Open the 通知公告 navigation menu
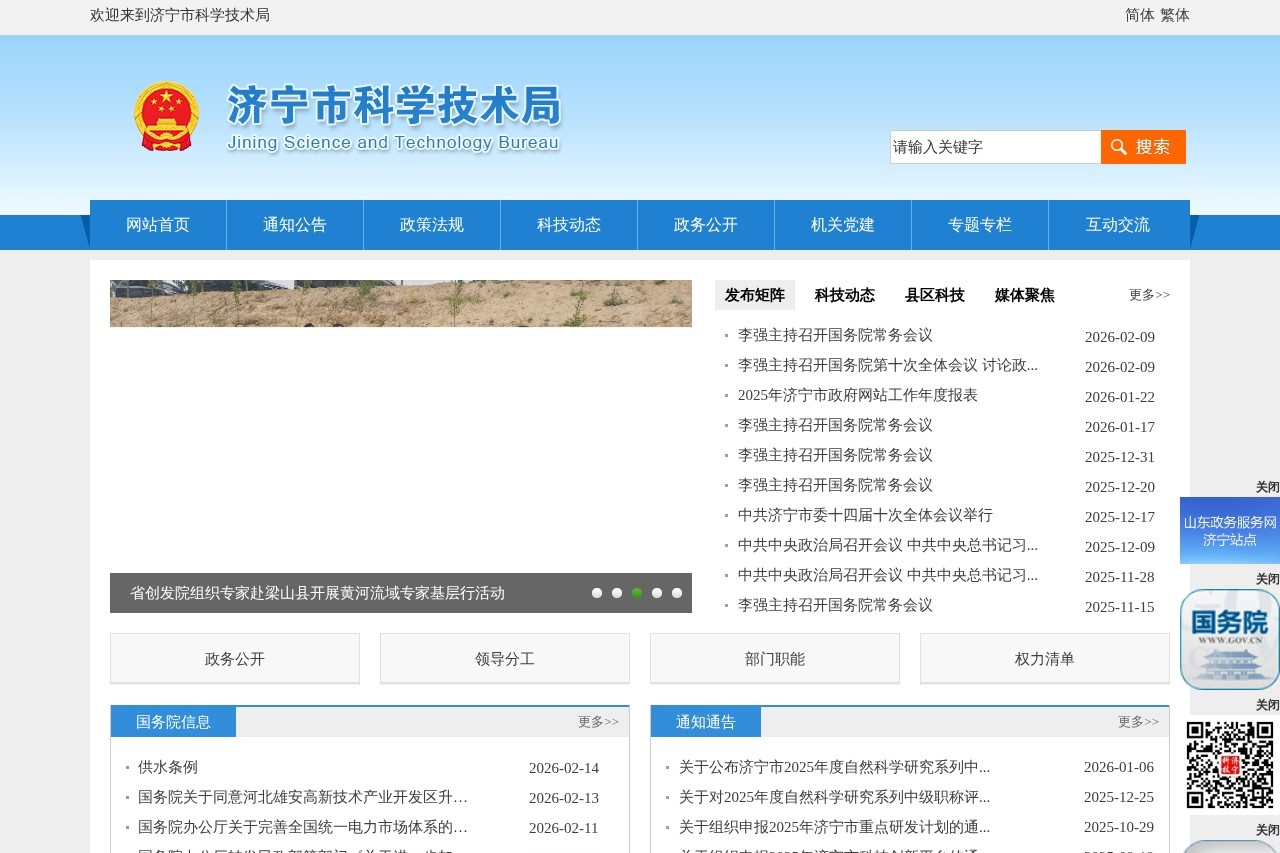The width and height of the screenshot is (1280, 853). 295,225
